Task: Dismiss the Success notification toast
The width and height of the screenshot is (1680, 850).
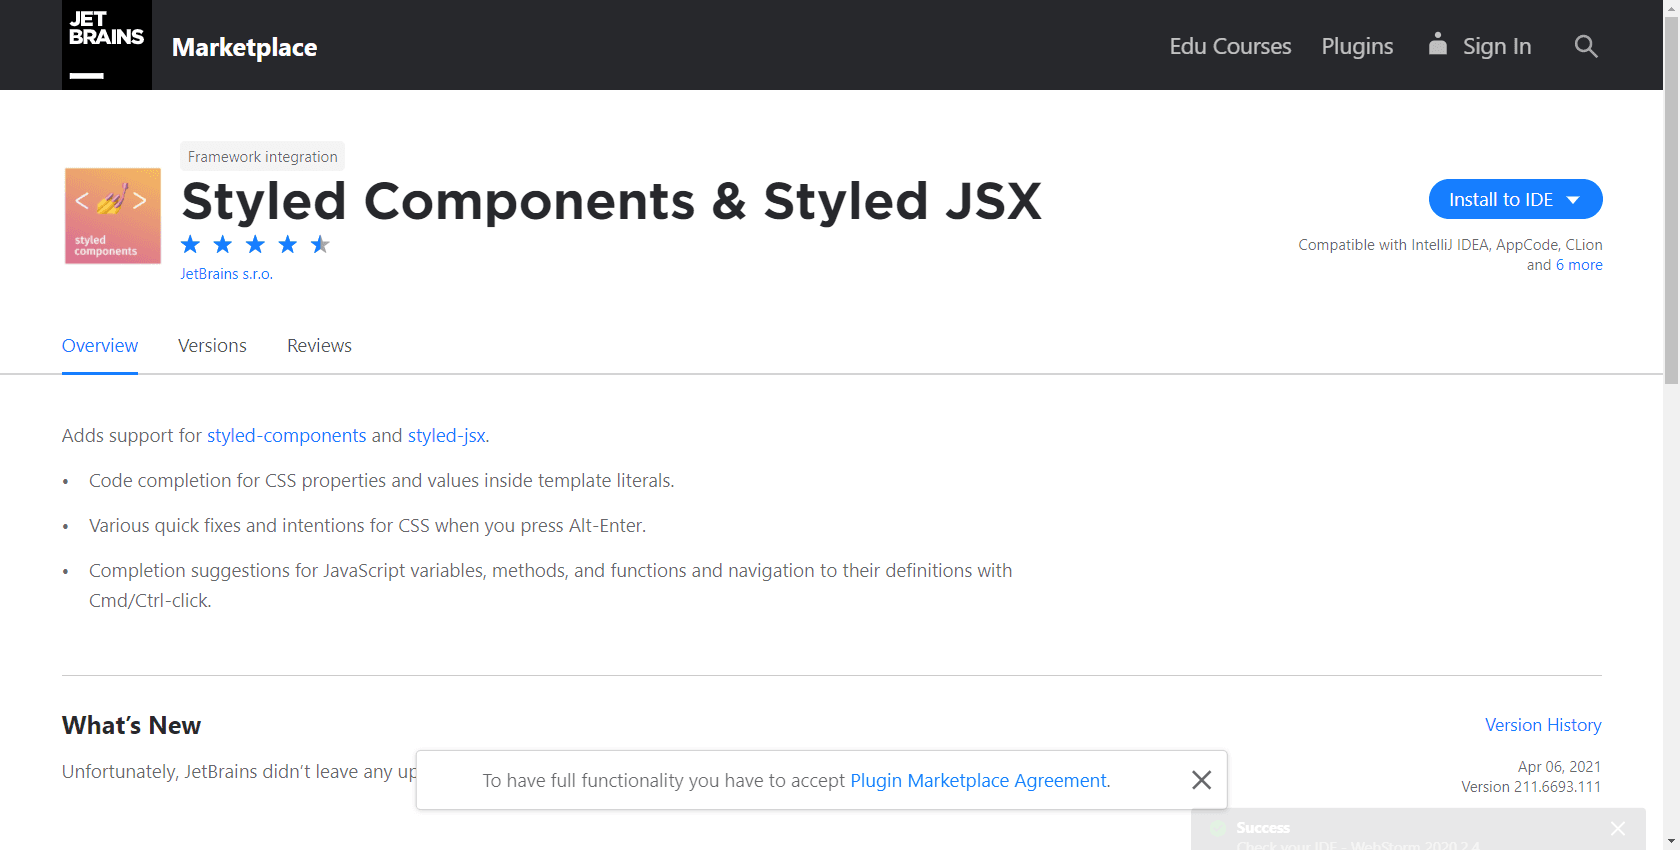Action: (x=1618, y=828)
